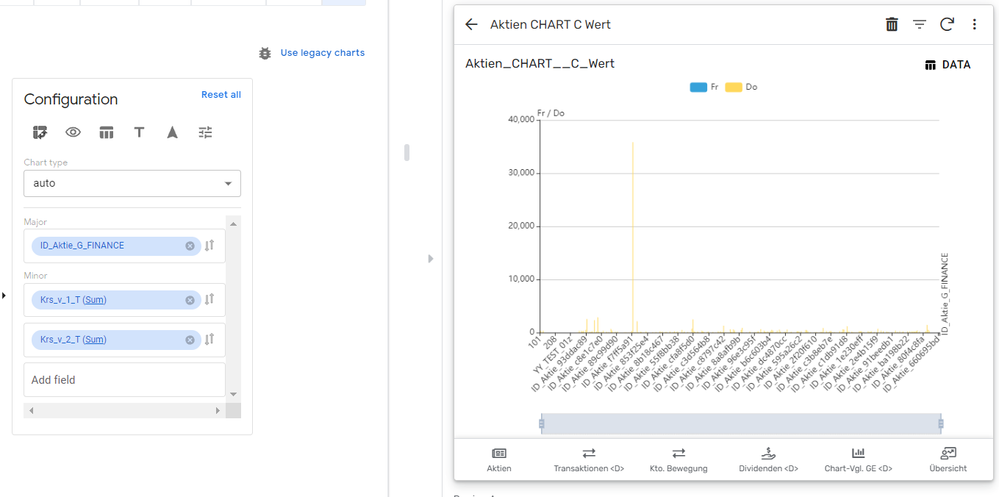Expand the preview pane collapse arrow

tap(431, 259)
